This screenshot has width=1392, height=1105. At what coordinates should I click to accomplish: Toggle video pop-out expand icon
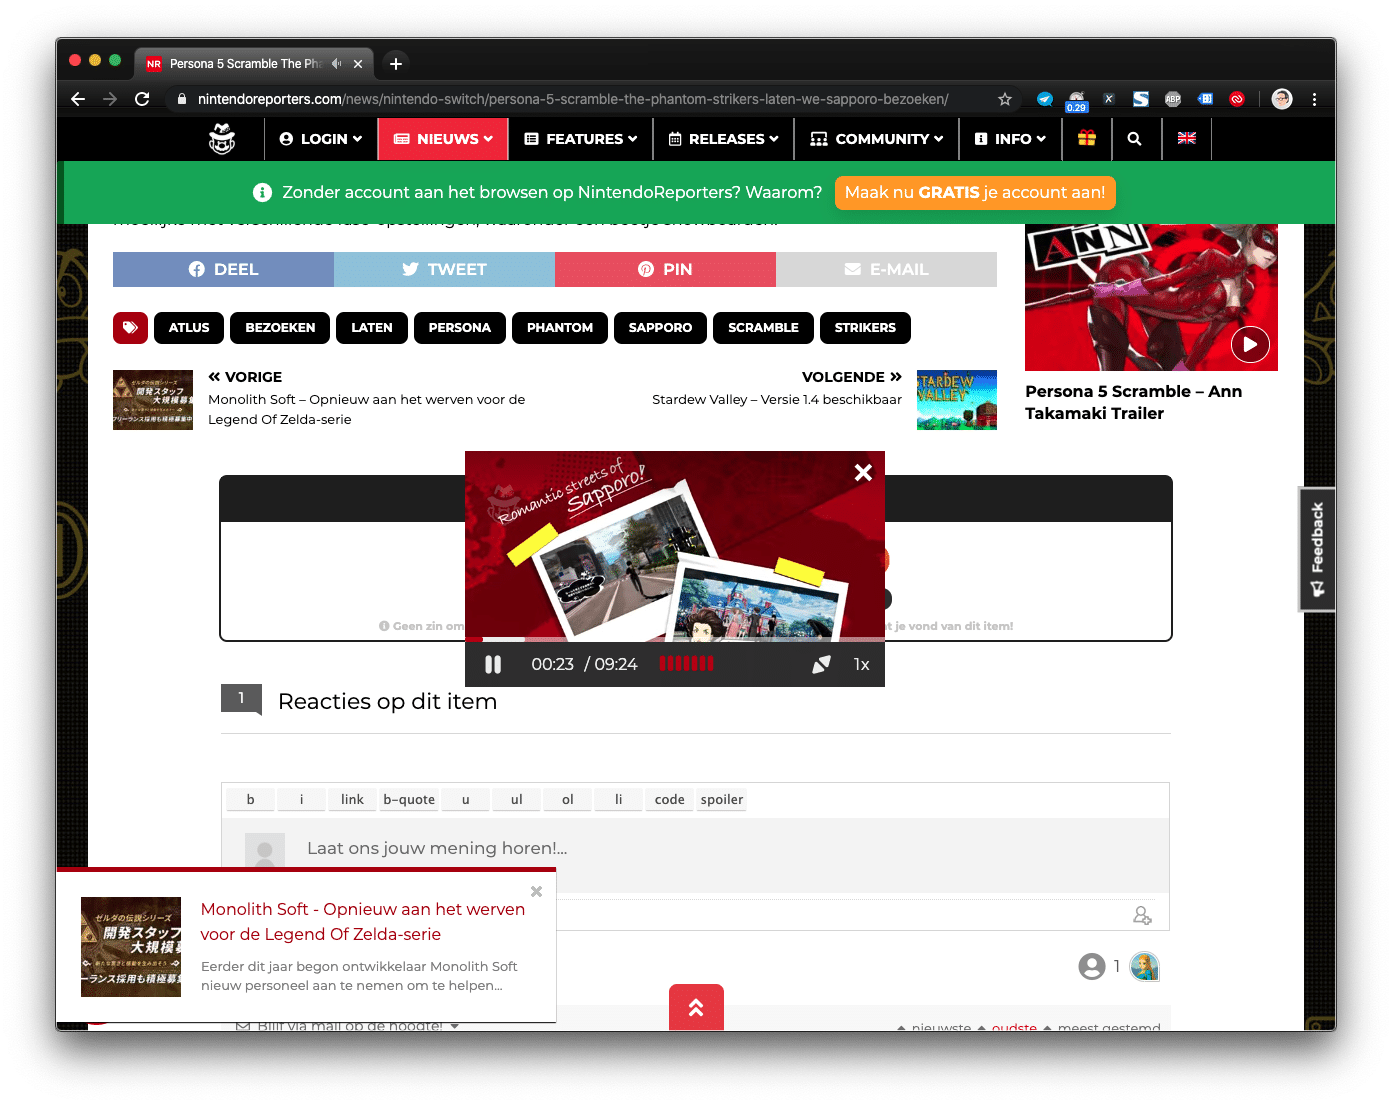[x=821, y=664]
